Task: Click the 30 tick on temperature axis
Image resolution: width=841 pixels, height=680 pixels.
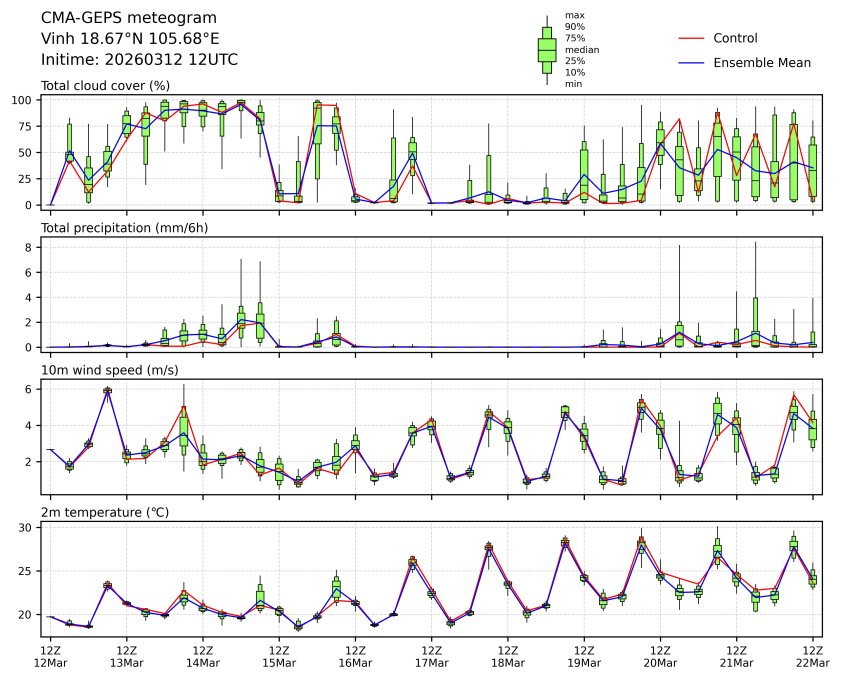Action: click(x=27, y=528)
